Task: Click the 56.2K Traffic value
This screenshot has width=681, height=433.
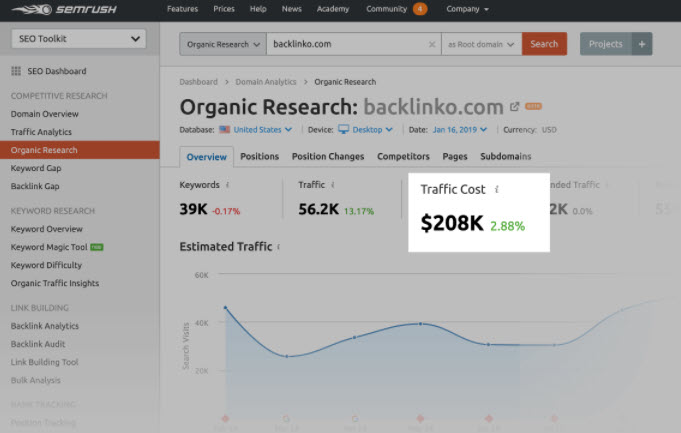Action: click(318, 209)
